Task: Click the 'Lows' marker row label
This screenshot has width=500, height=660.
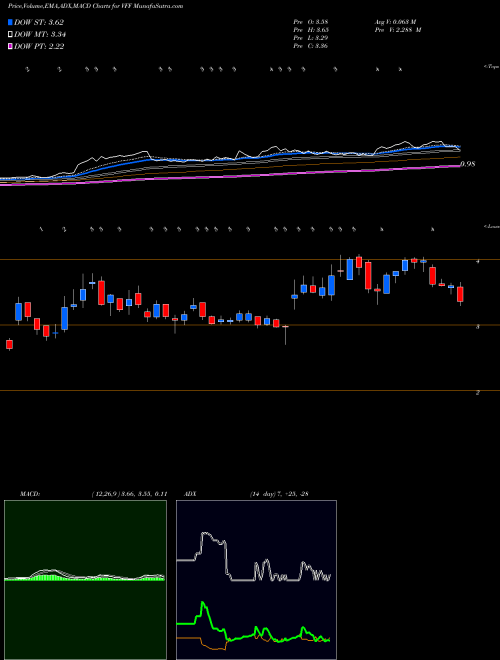Action: (492, 226)
